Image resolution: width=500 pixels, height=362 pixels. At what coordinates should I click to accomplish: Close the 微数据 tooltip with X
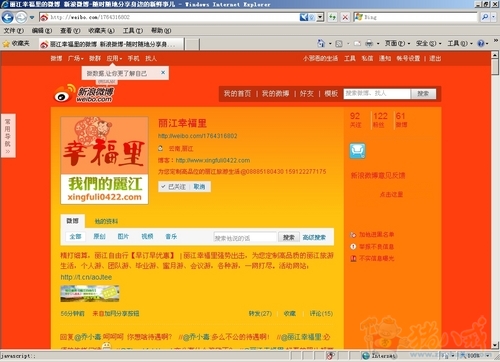(163, 72)
